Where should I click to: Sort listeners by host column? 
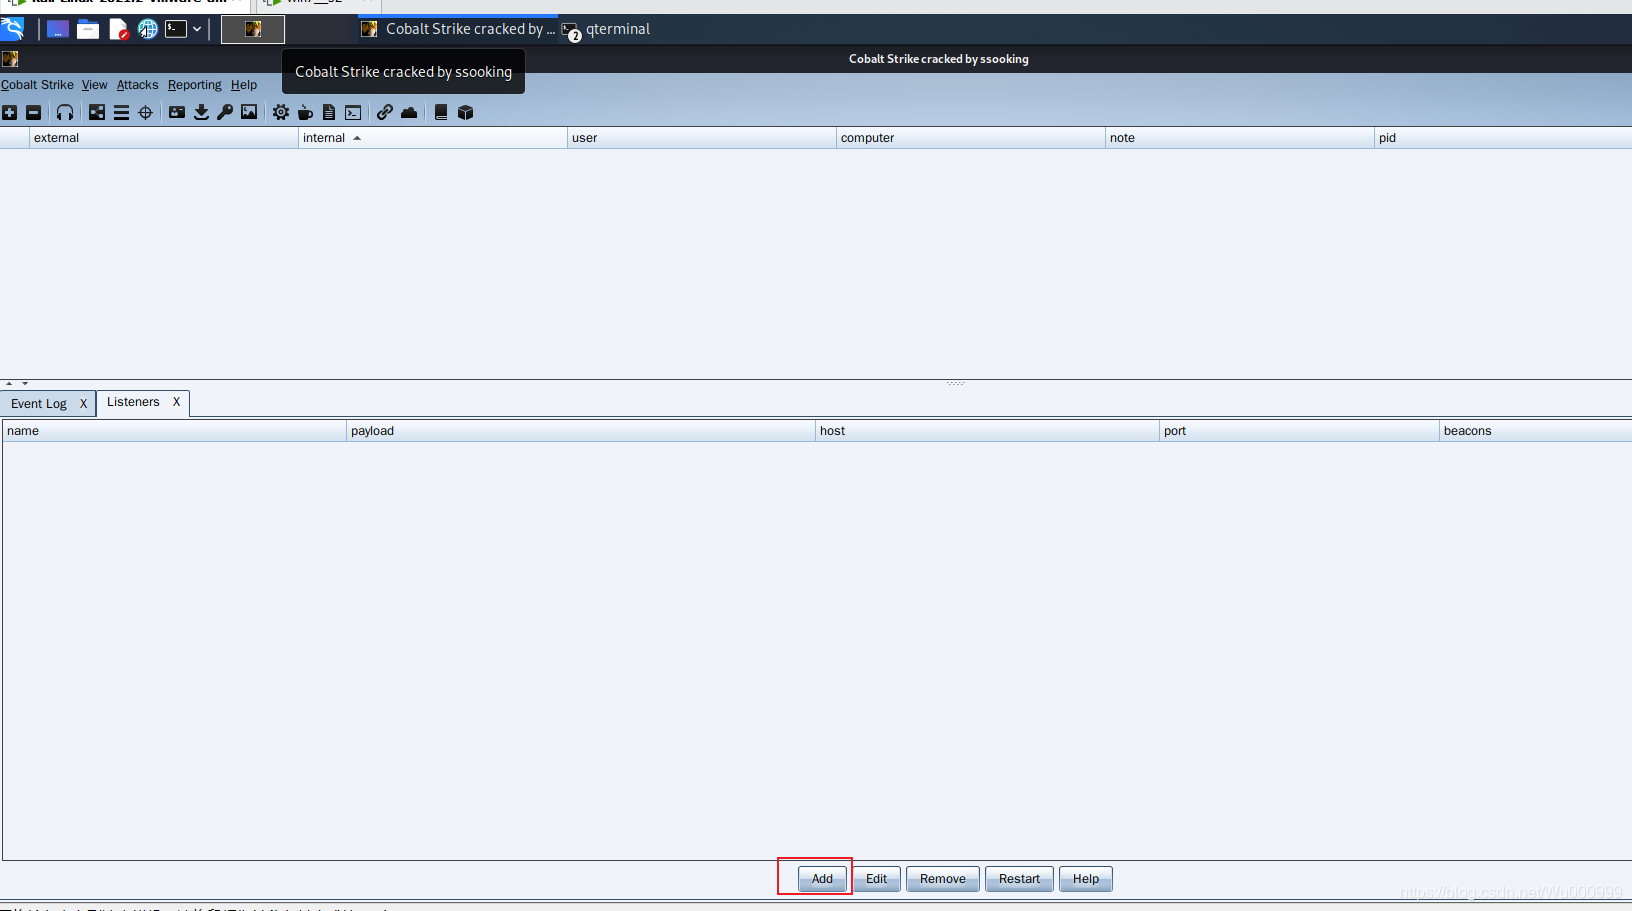point(987,431)
